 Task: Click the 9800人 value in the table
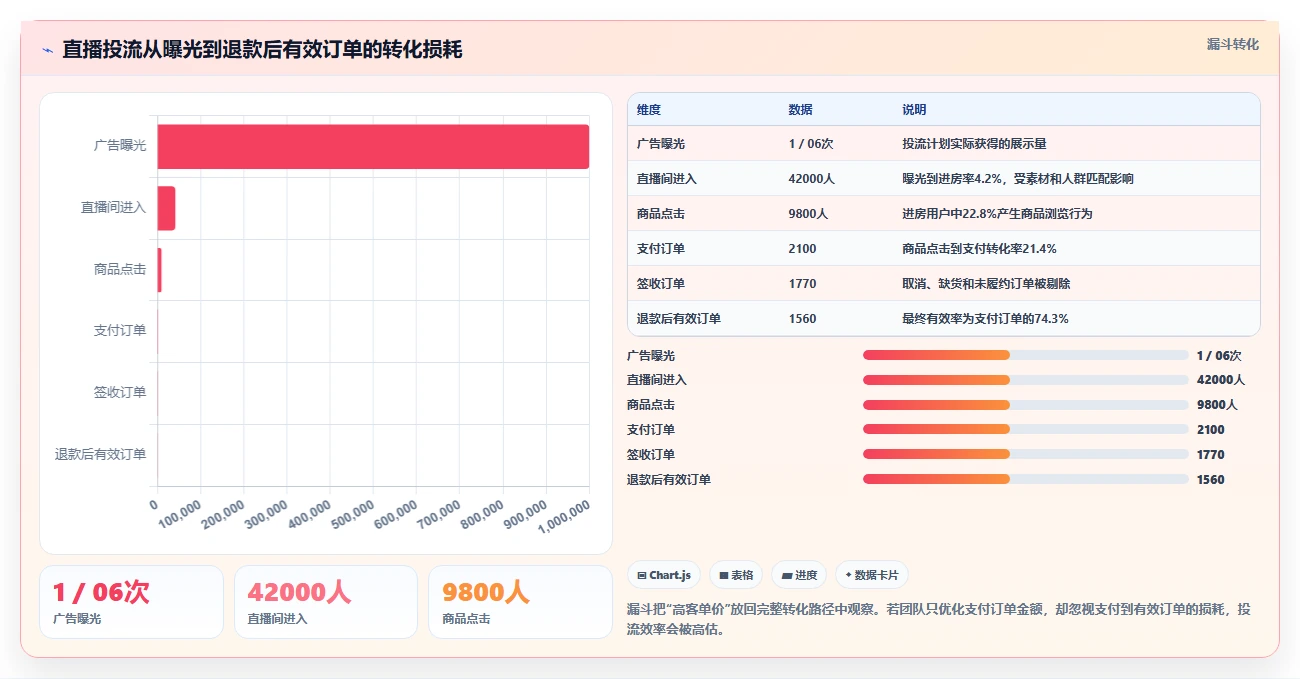(x=808, y=214)
